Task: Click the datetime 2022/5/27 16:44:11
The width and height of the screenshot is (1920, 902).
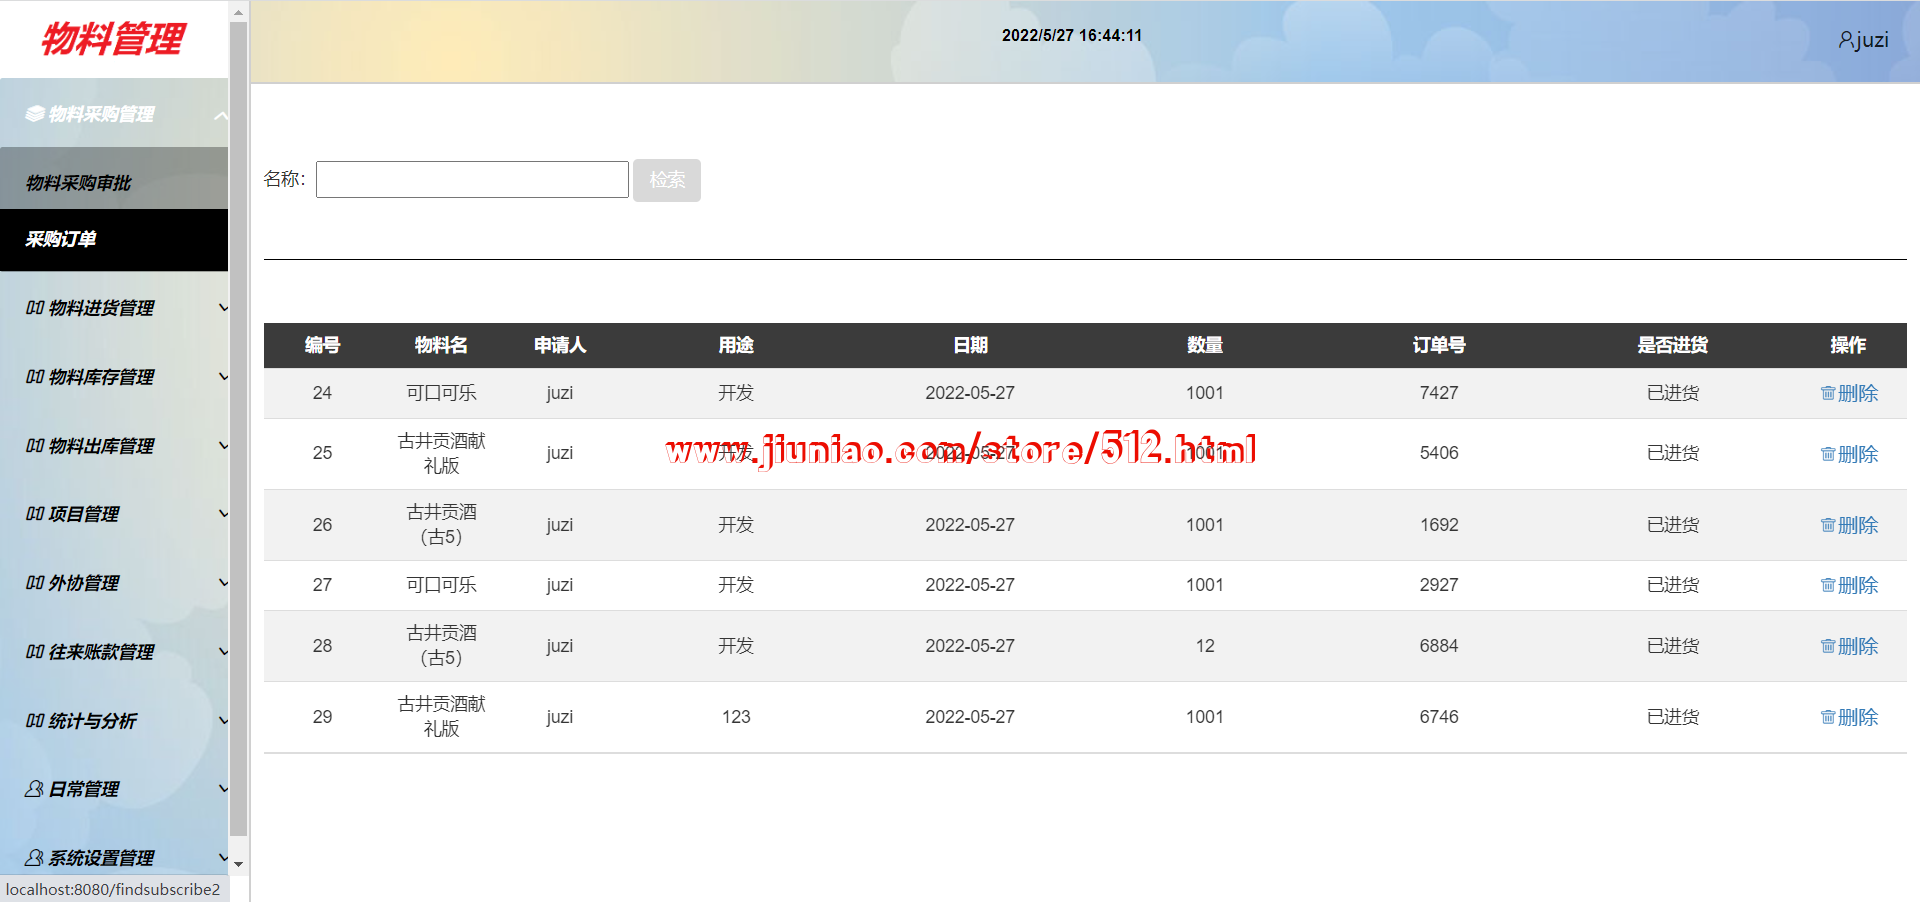Action: click(1072, 35)
